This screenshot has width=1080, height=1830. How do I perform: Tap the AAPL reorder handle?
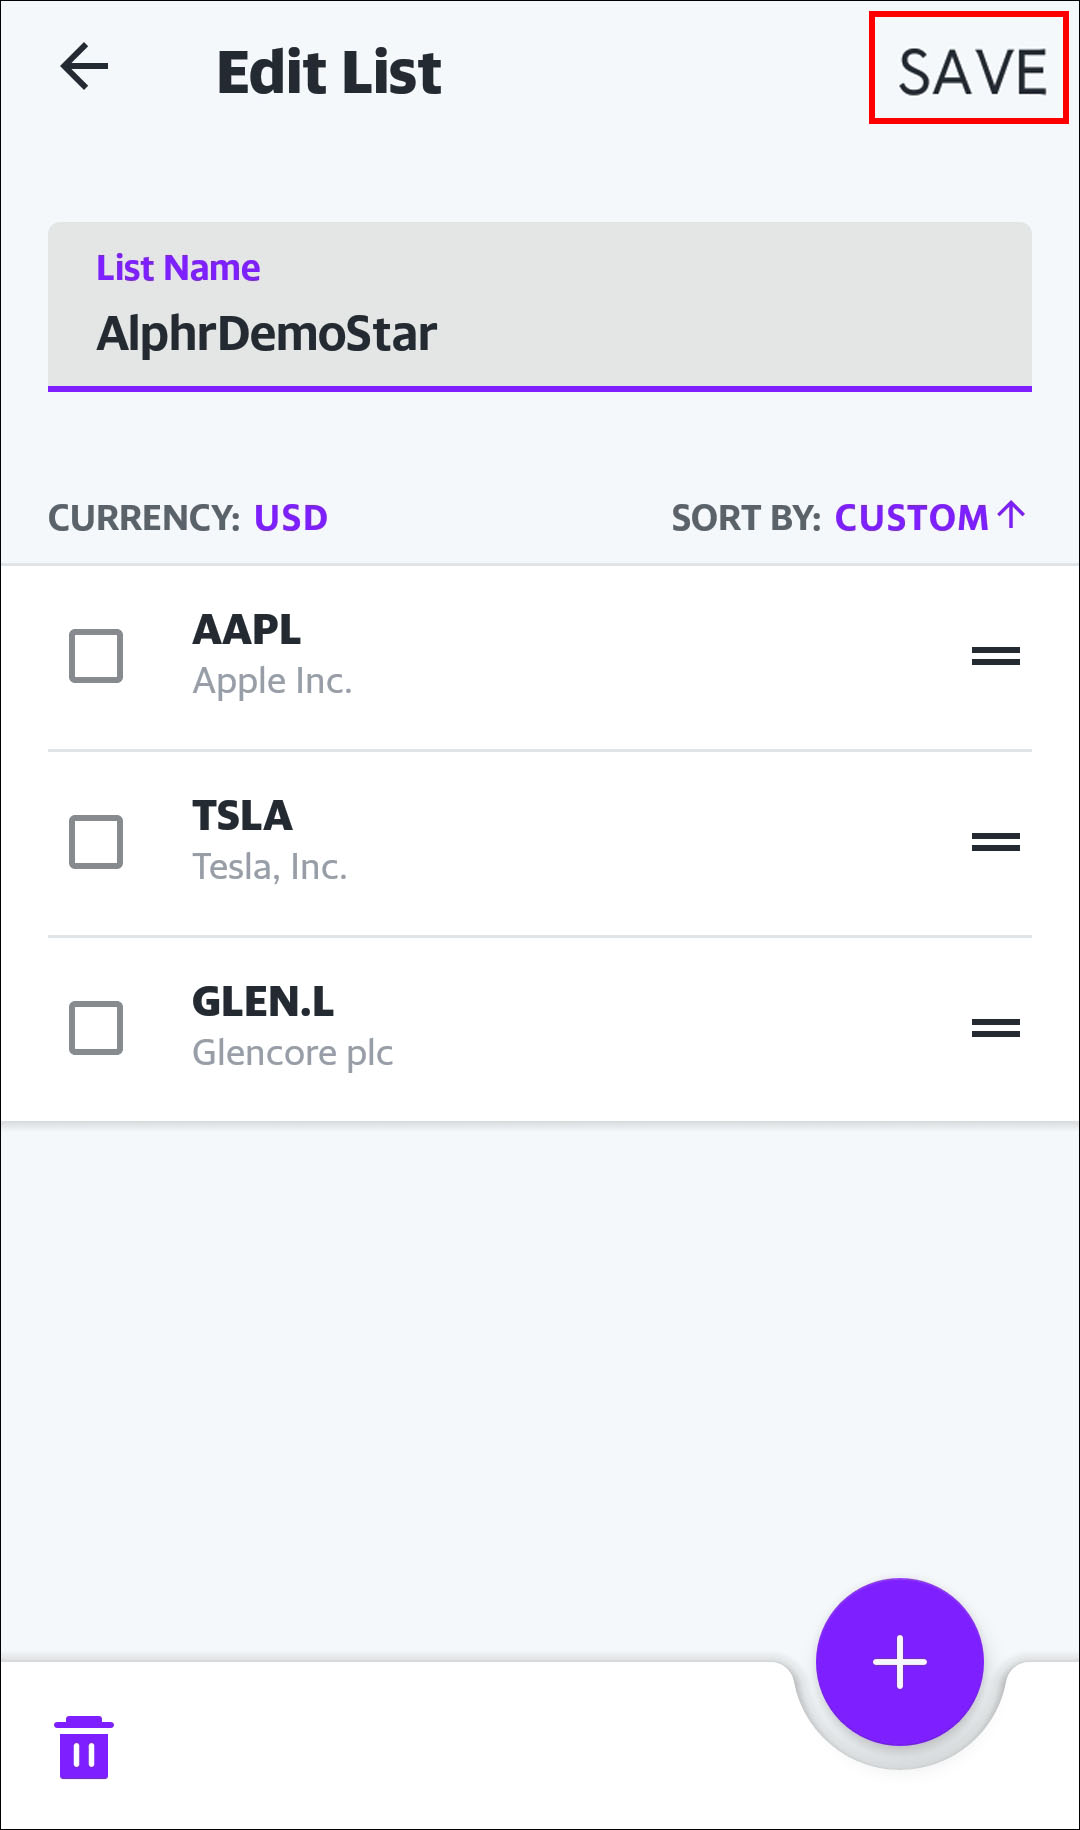(996, 656)
